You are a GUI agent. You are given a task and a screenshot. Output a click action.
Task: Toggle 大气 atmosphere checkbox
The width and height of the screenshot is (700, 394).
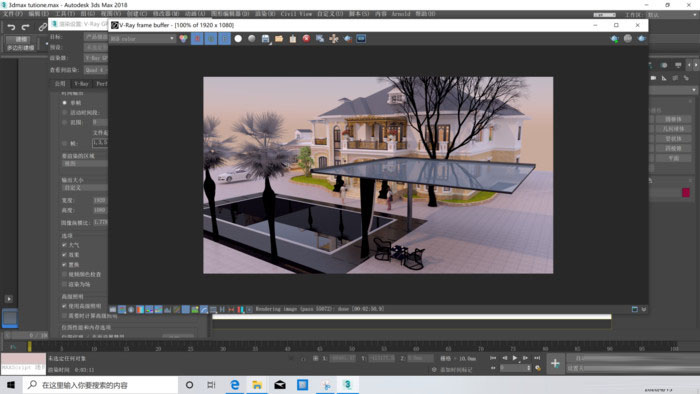coord(64,245)
